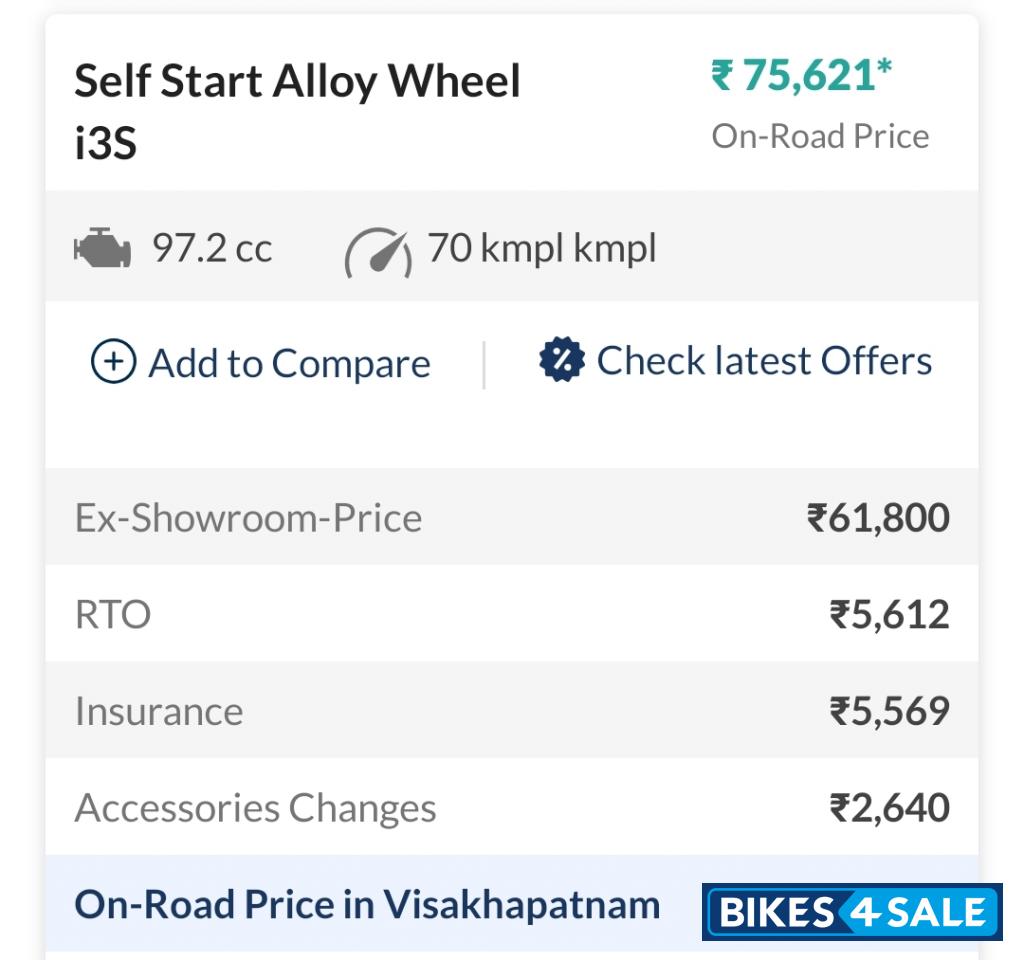This screenshot has width=1024, height=960.
Task: Click the 97.2 cc engine spec text
Action: click(211, 248)
